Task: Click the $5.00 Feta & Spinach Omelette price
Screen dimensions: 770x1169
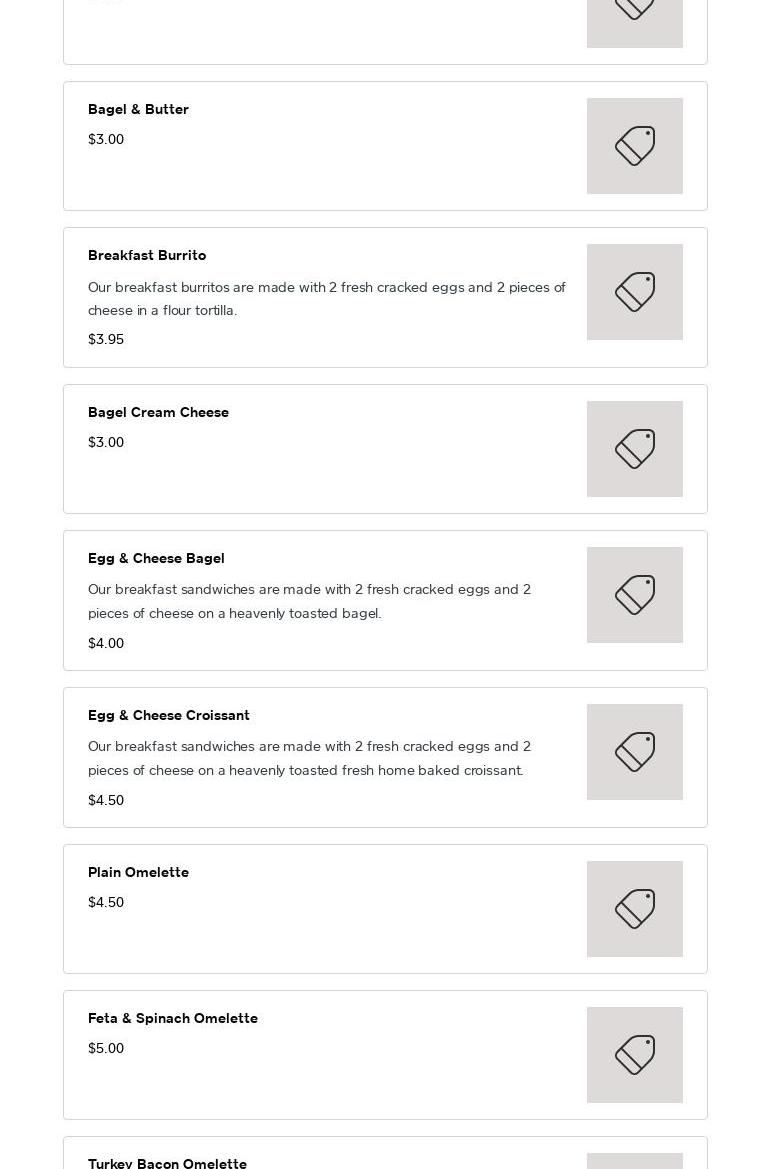Action: point(106,1048)
